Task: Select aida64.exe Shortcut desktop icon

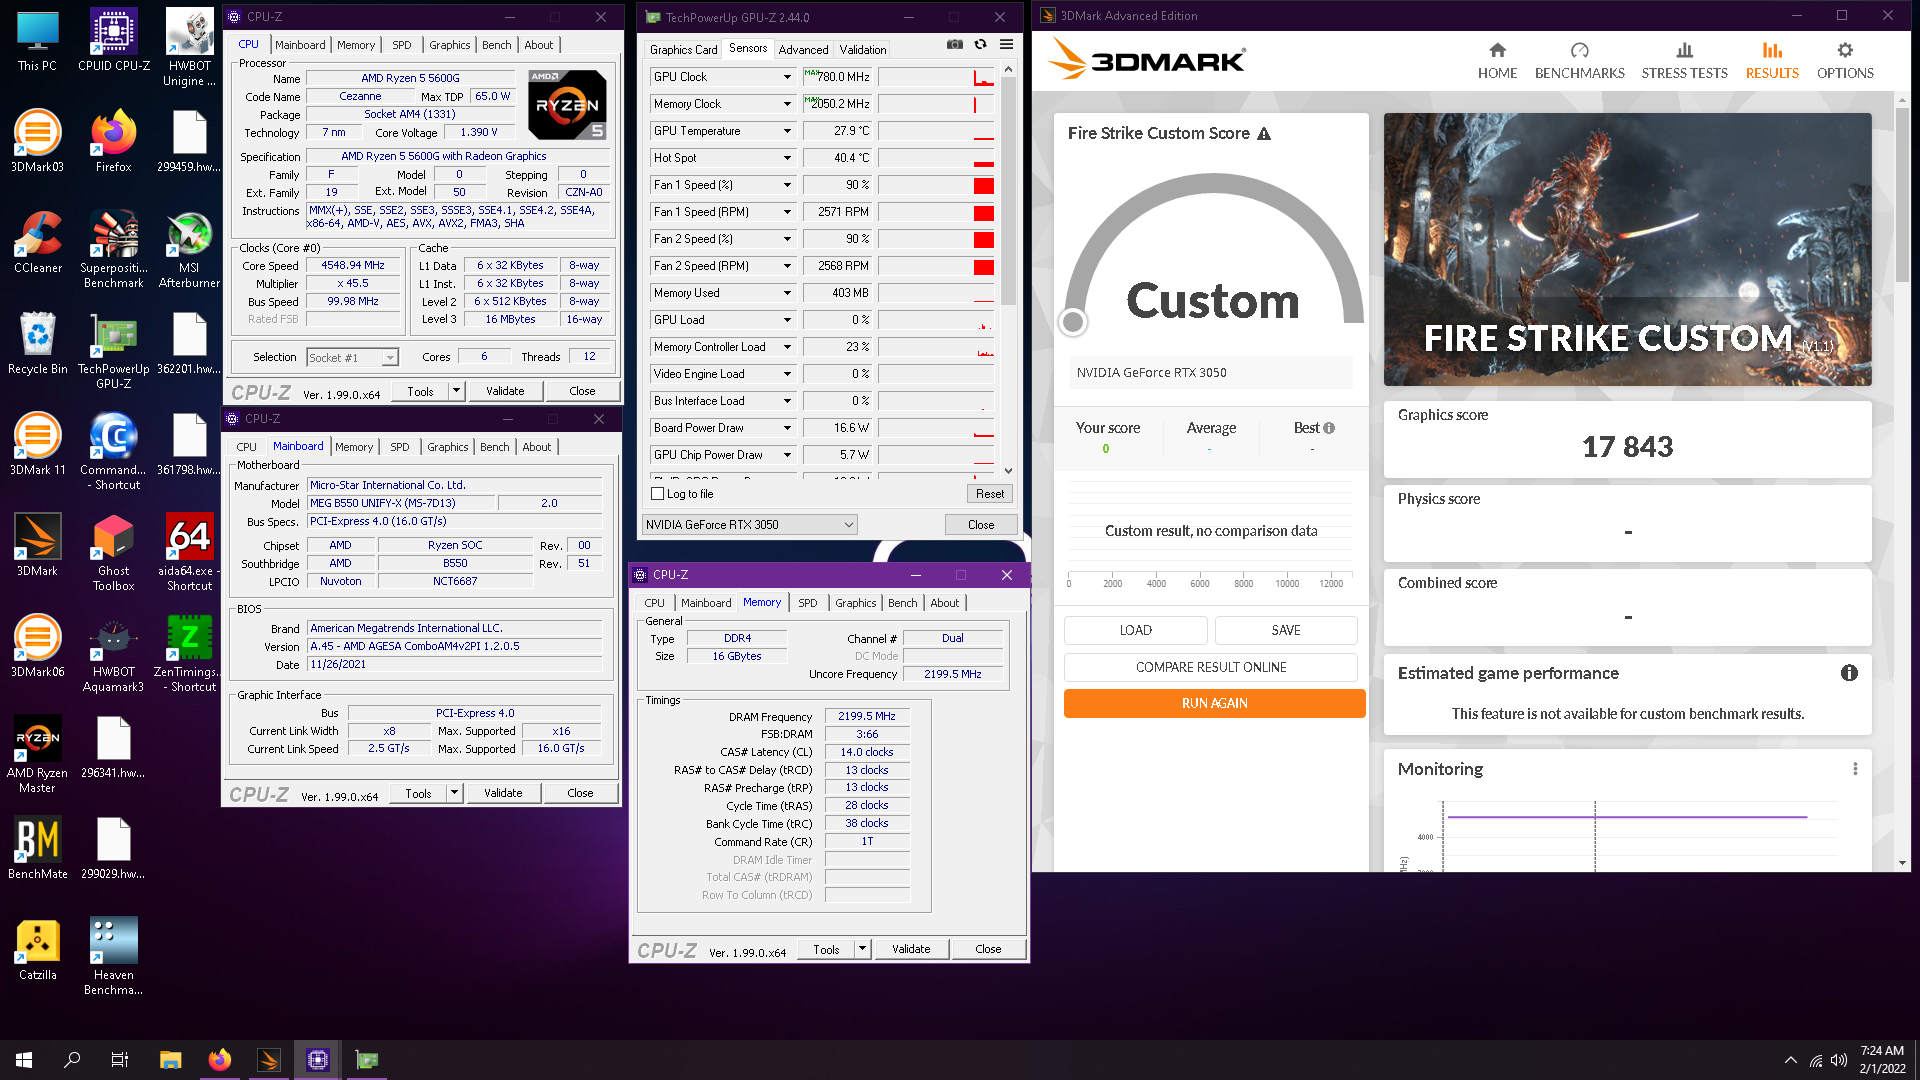Action: 189,553
